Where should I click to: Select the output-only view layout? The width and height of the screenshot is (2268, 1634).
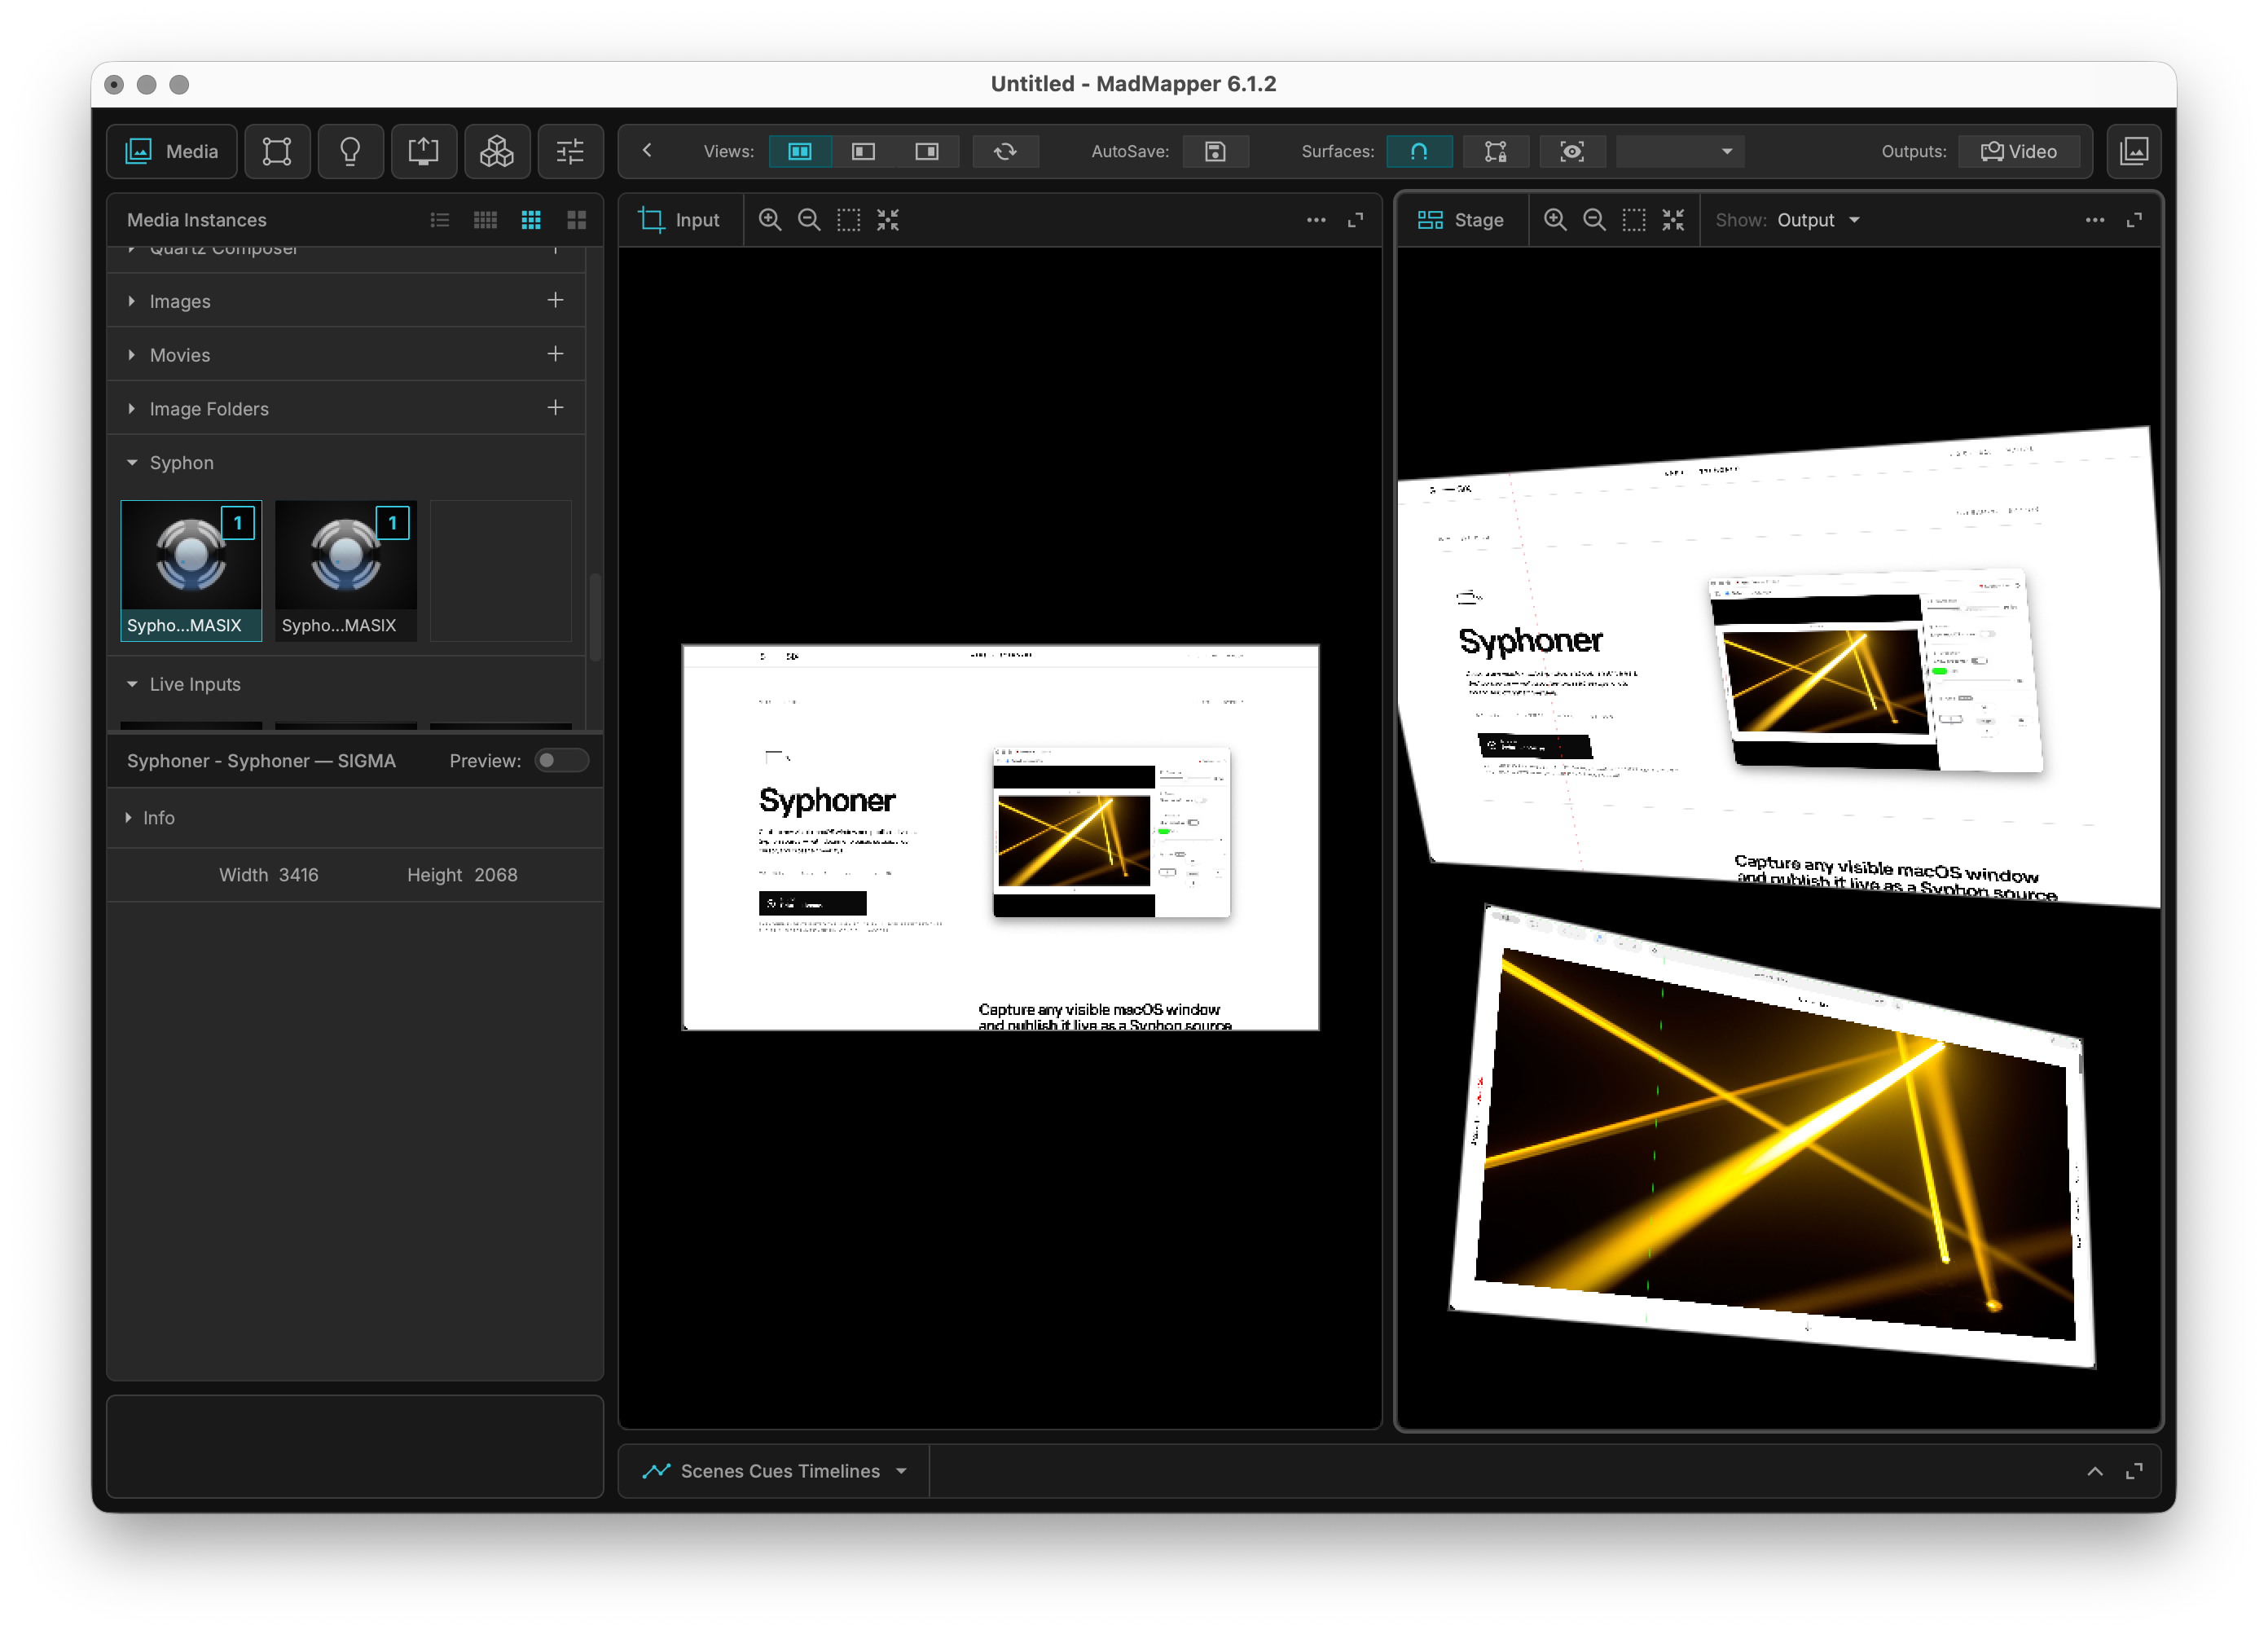point(927,151)
